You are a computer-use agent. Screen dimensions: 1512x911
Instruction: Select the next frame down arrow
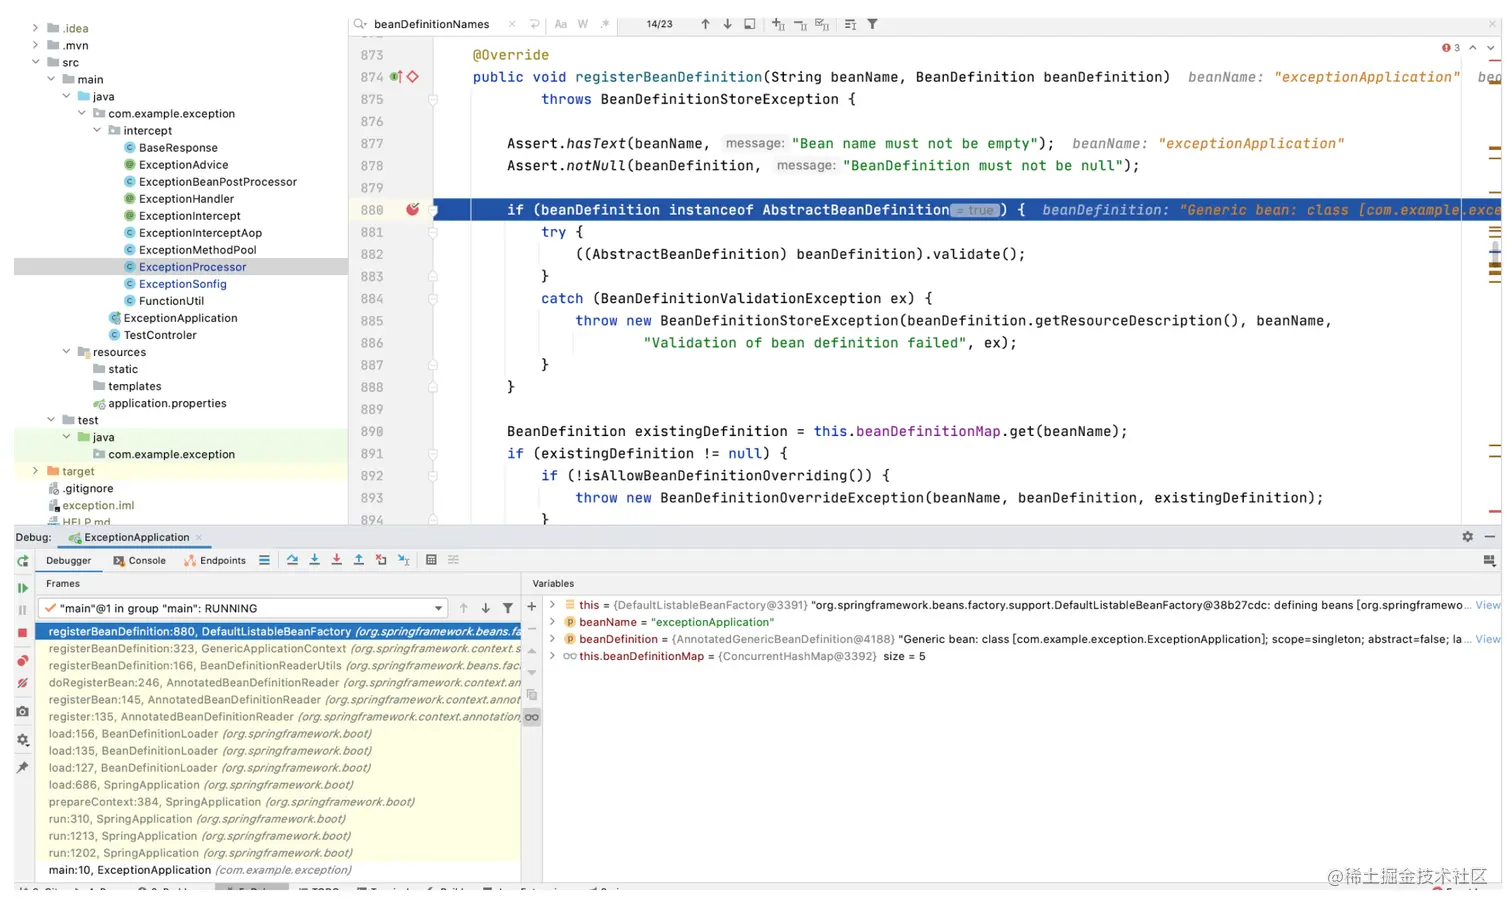tap(485, 608)
